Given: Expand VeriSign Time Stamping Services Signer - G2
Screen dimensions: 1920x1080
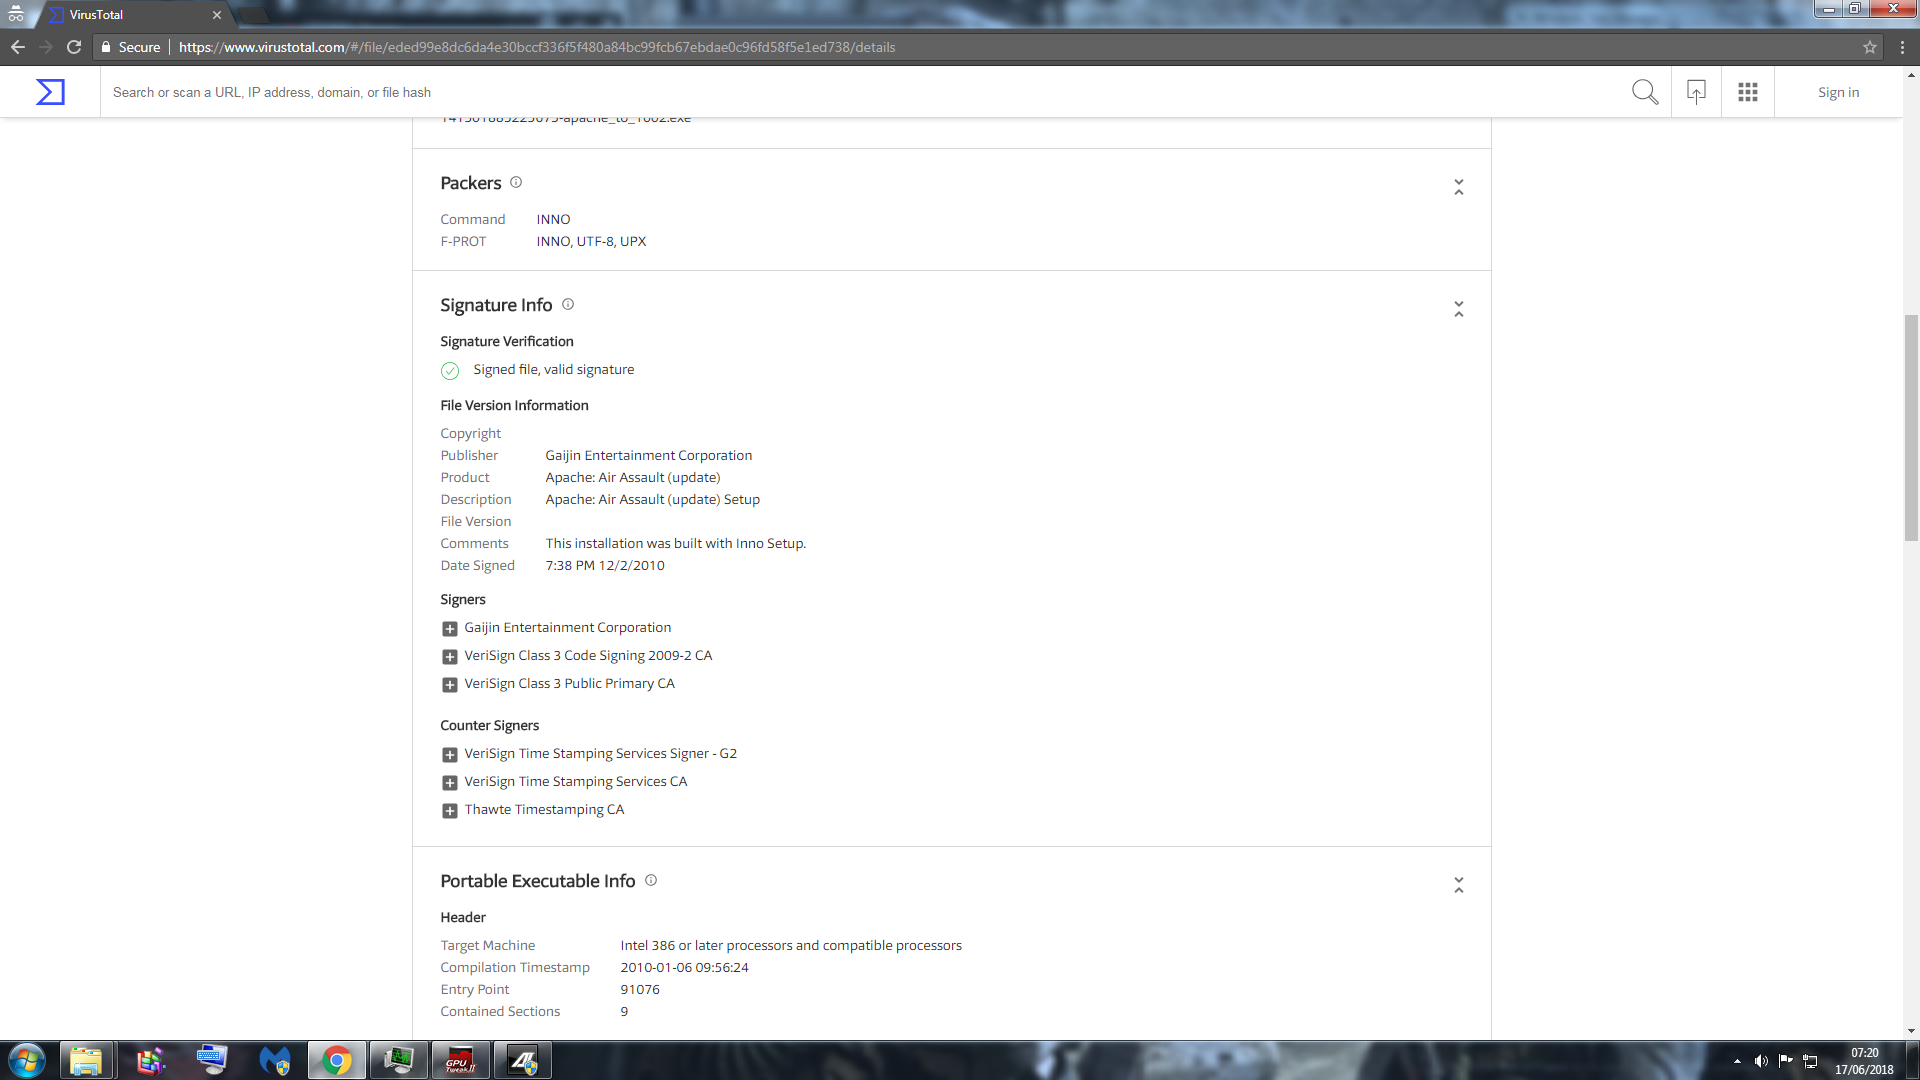Looking at the screenshot, I should click(x=450, y=755).
